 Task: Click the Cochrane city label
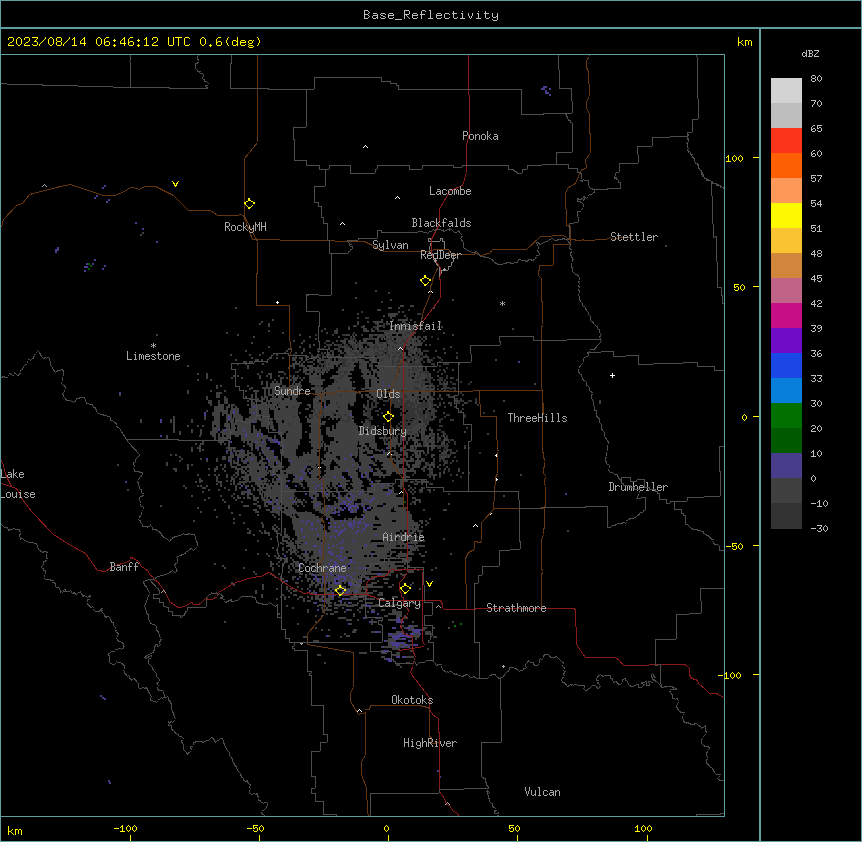[x=322, y=568]
